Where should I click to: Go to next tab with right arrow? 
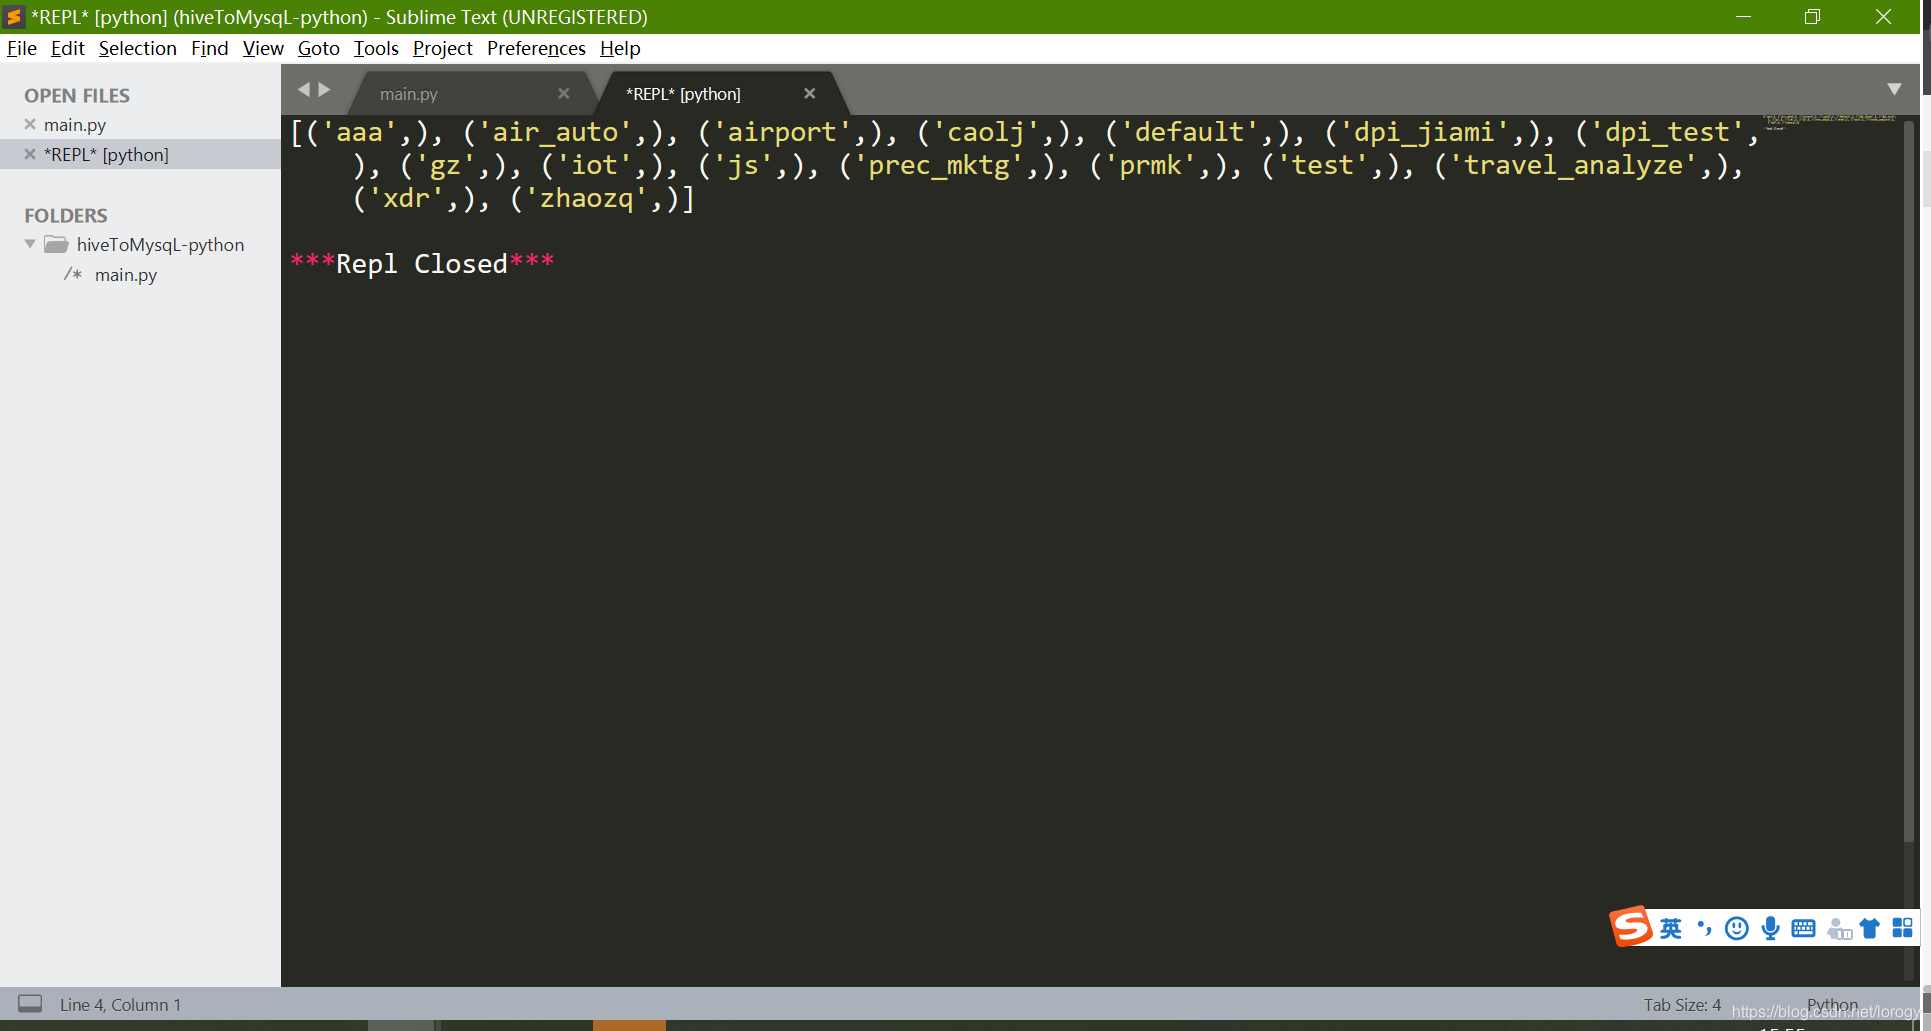tap(324, 89)
